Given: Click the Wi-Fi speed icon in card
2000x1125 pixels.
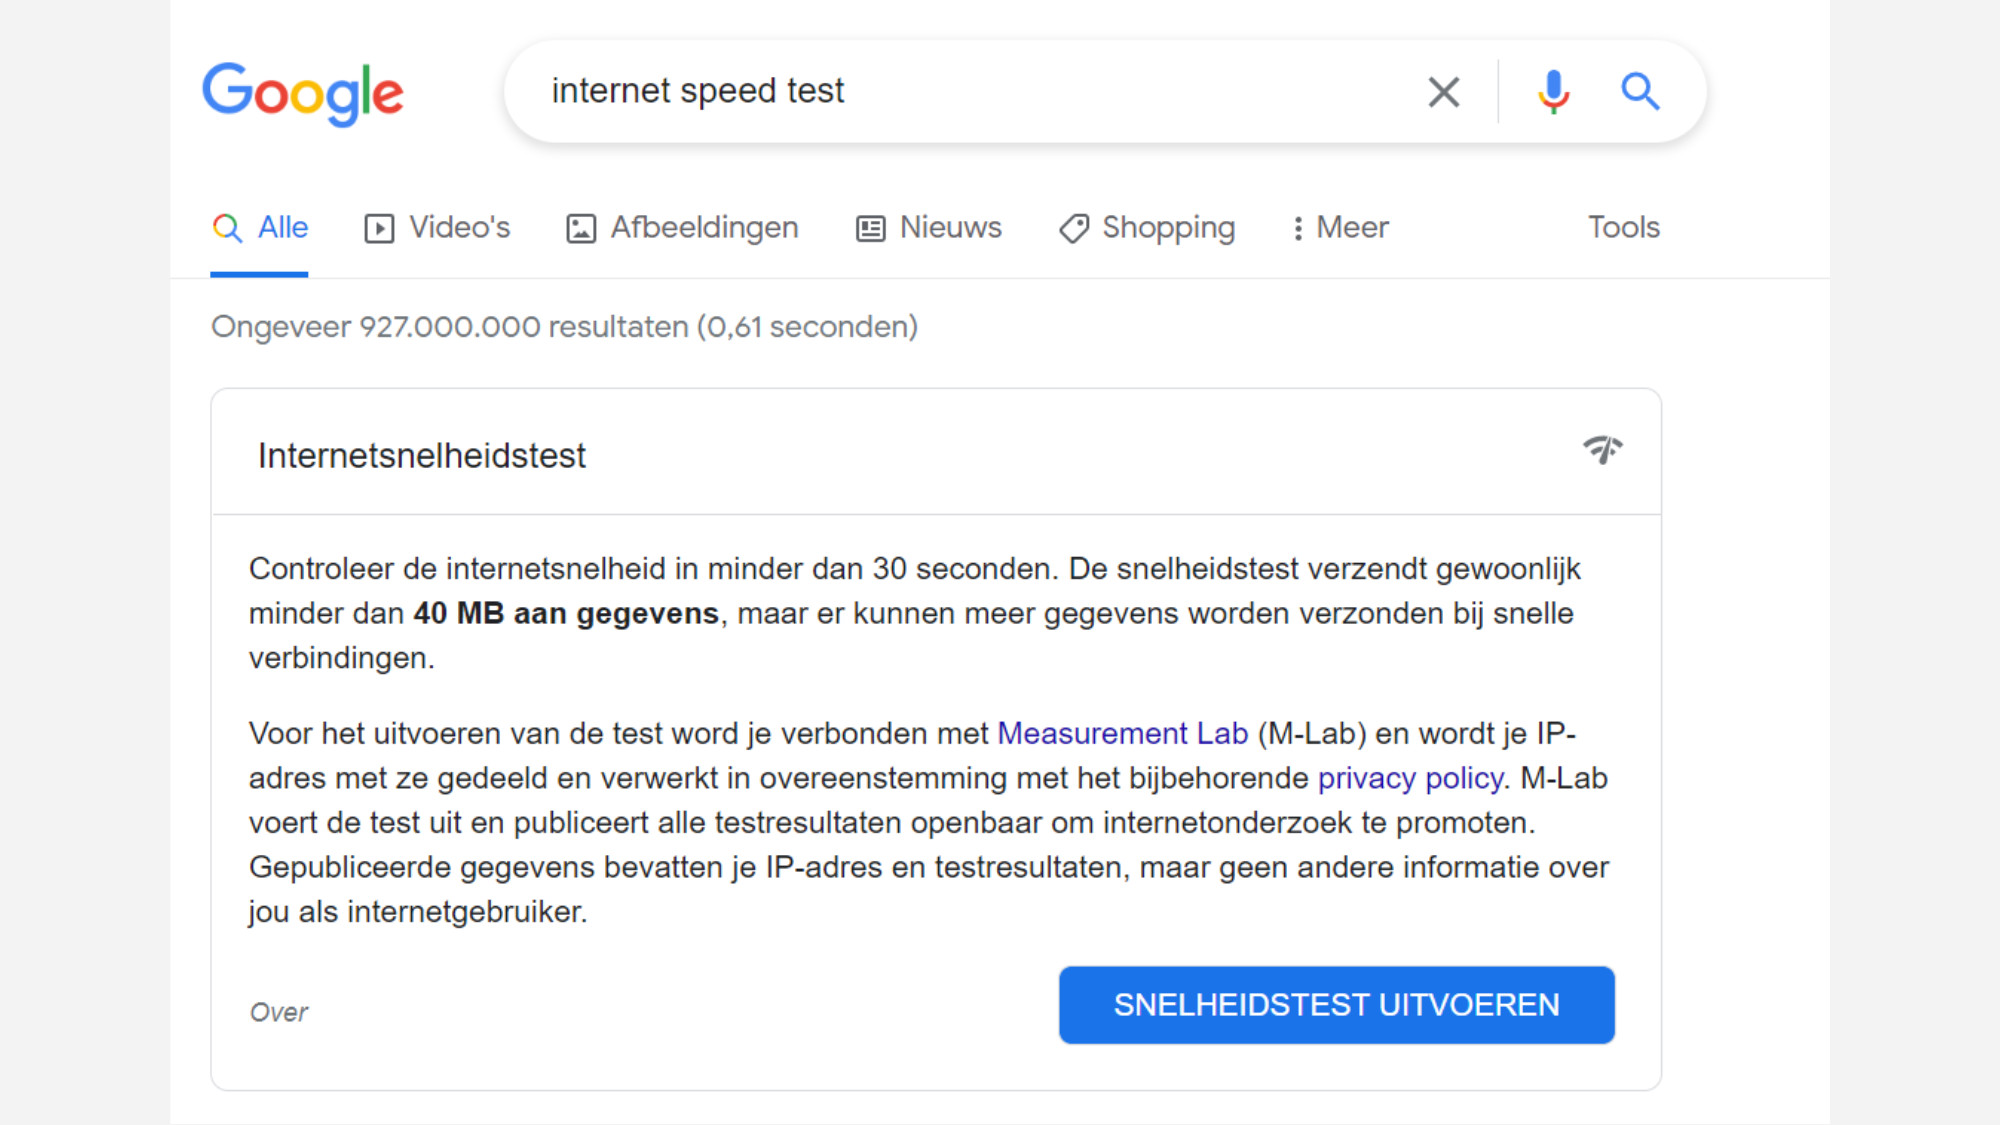Looking at the screenshot, I should pyautogui.click(x=1602, y=450).
